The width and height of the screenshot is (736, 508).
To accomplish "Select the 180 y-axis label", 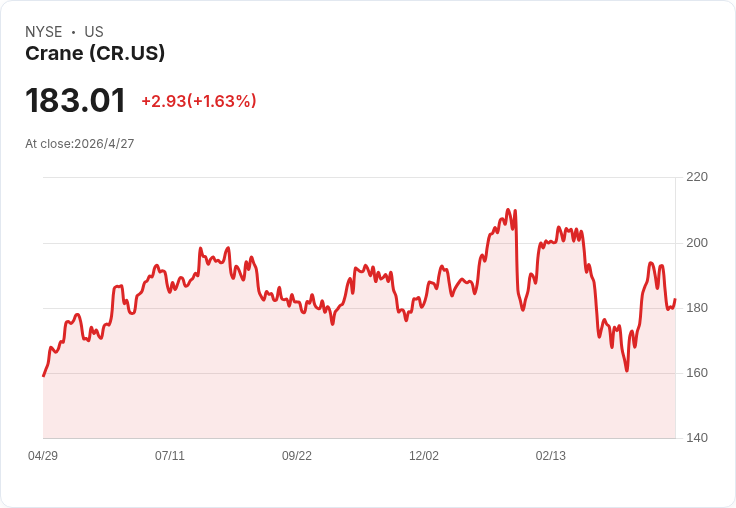I will pos(697,308).
